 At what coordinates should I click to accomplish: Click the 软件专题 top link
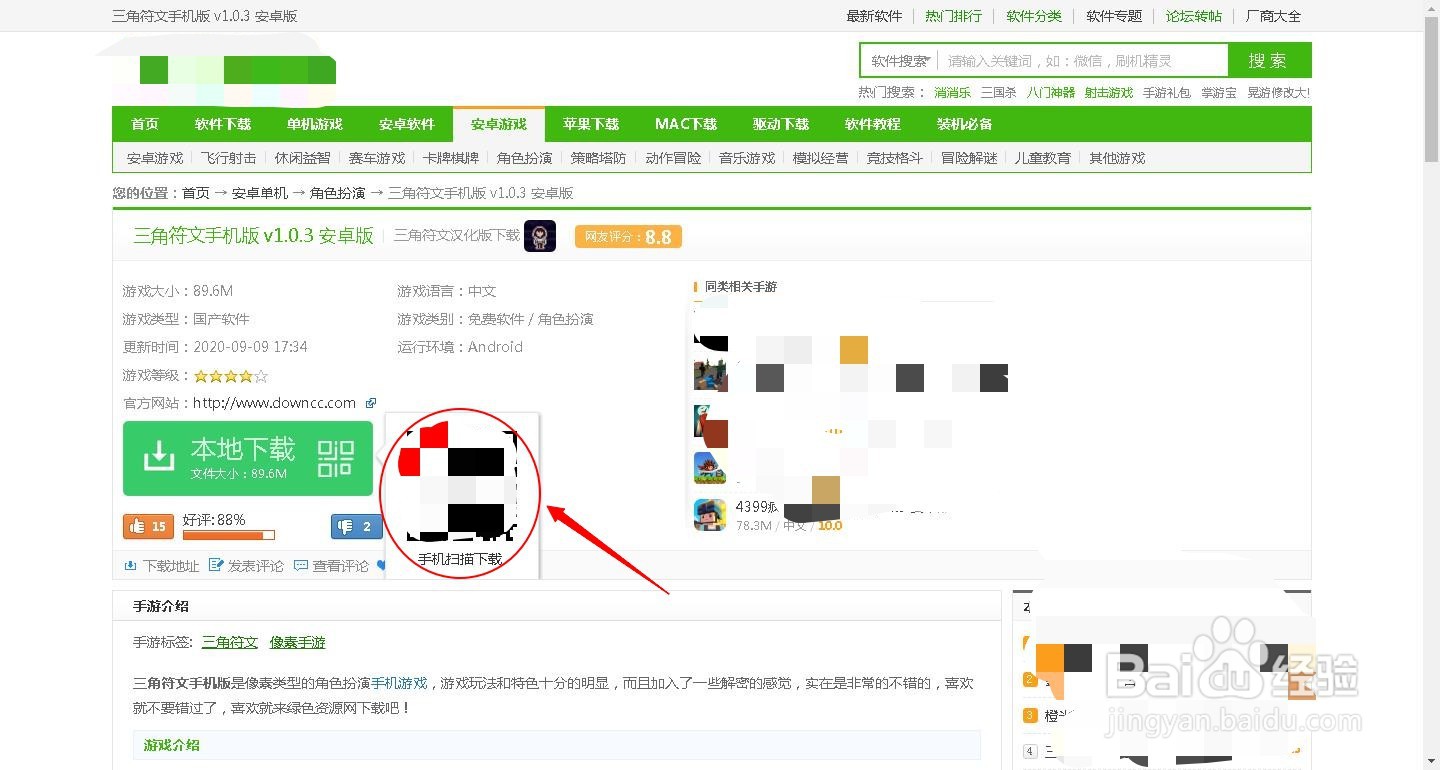click(x=1114, y=16)
